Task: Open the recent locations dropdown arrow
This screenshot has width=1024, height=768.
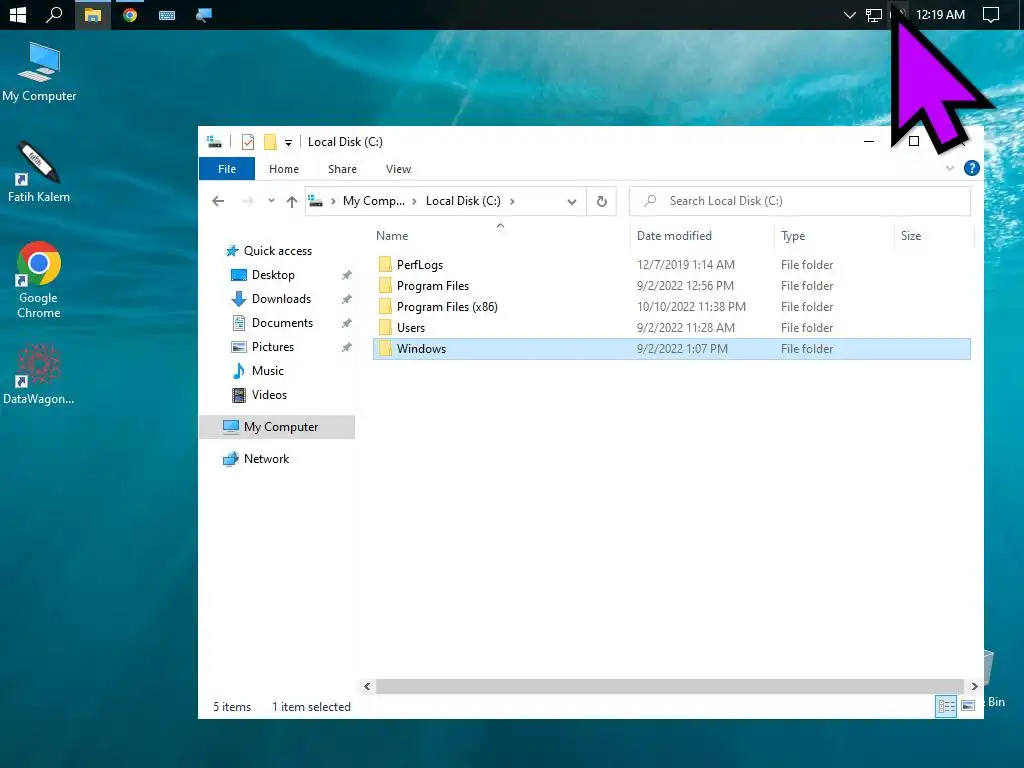Action: tap(271, 201)
